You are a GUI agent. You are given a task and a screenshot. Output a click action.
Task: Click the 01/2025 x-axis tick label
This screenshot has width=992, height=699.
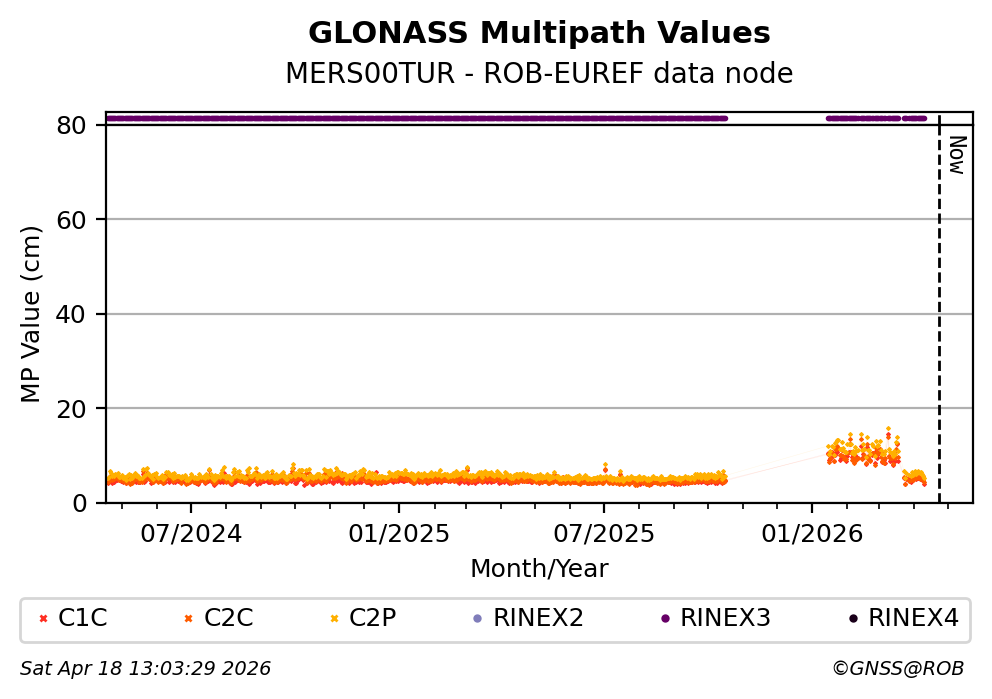coord(398,533)
